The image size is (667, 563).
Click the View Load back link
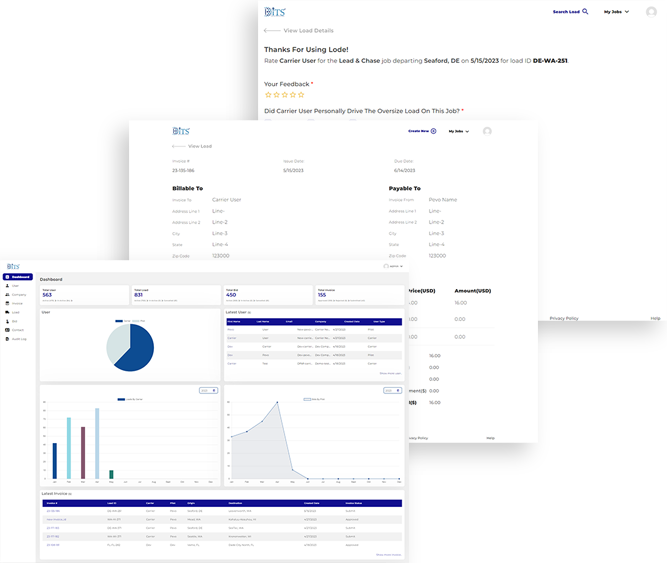(x=193, y=146)
